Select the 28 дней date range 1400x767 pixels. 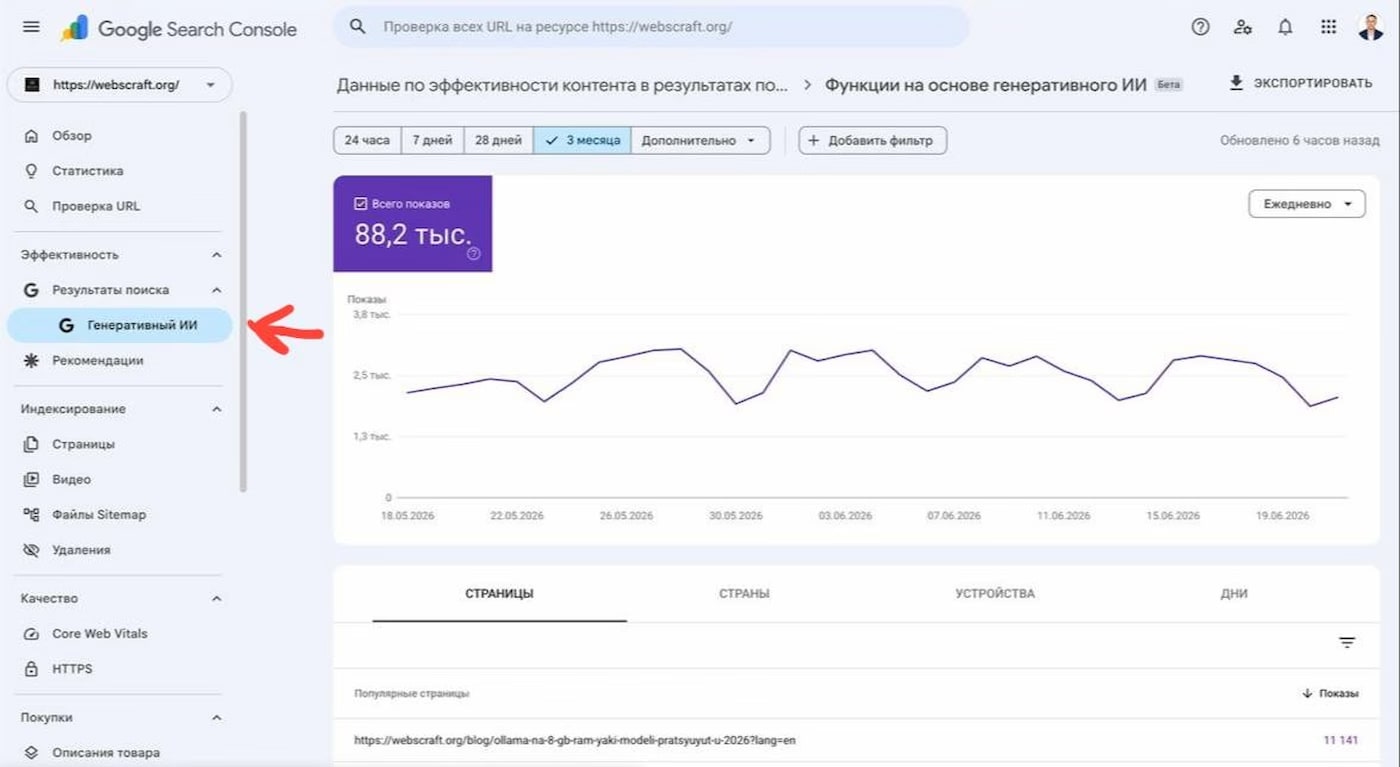pyautogui.click(x=498, y=141)
